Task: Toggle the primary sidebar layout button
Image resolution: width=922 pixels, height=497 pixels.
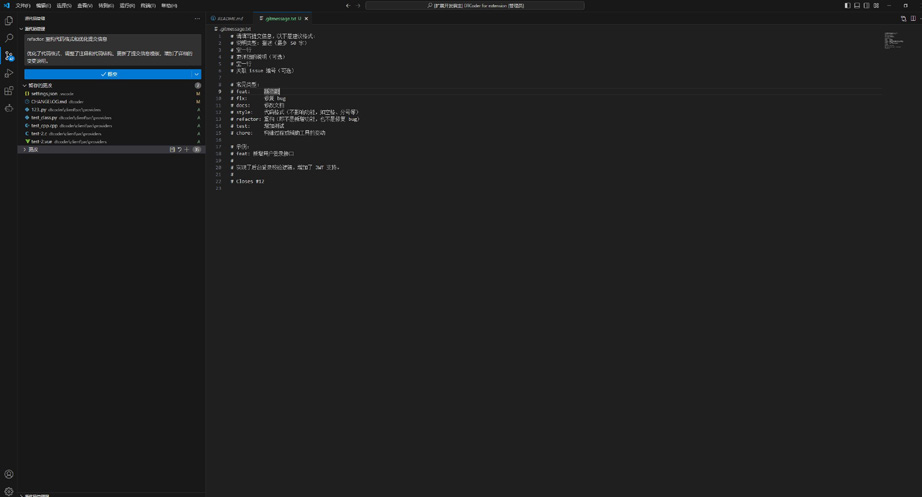Action: click(x=847, y=5)
